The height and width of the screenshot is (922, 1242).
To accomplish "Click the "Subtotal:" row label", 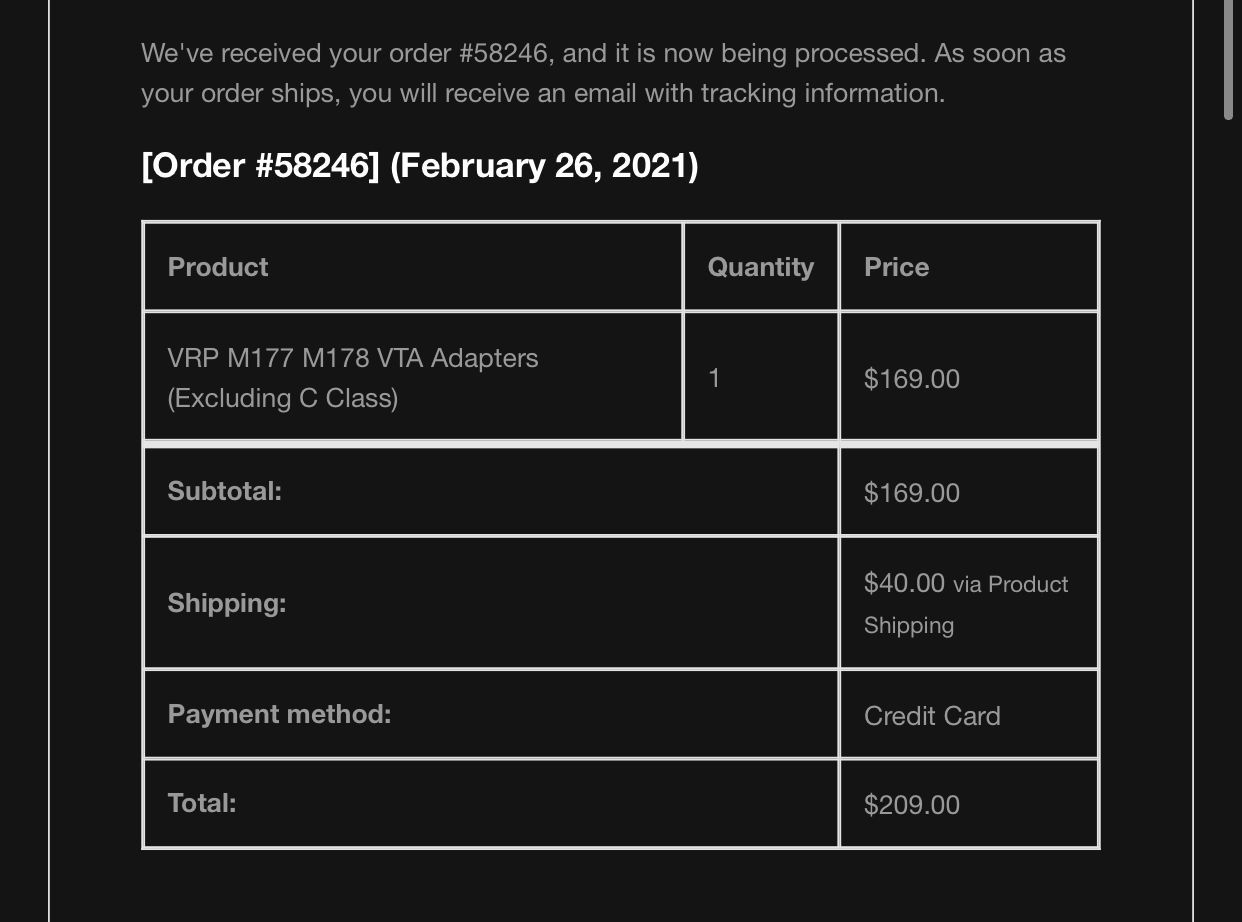I will click(x=225, y=491).
